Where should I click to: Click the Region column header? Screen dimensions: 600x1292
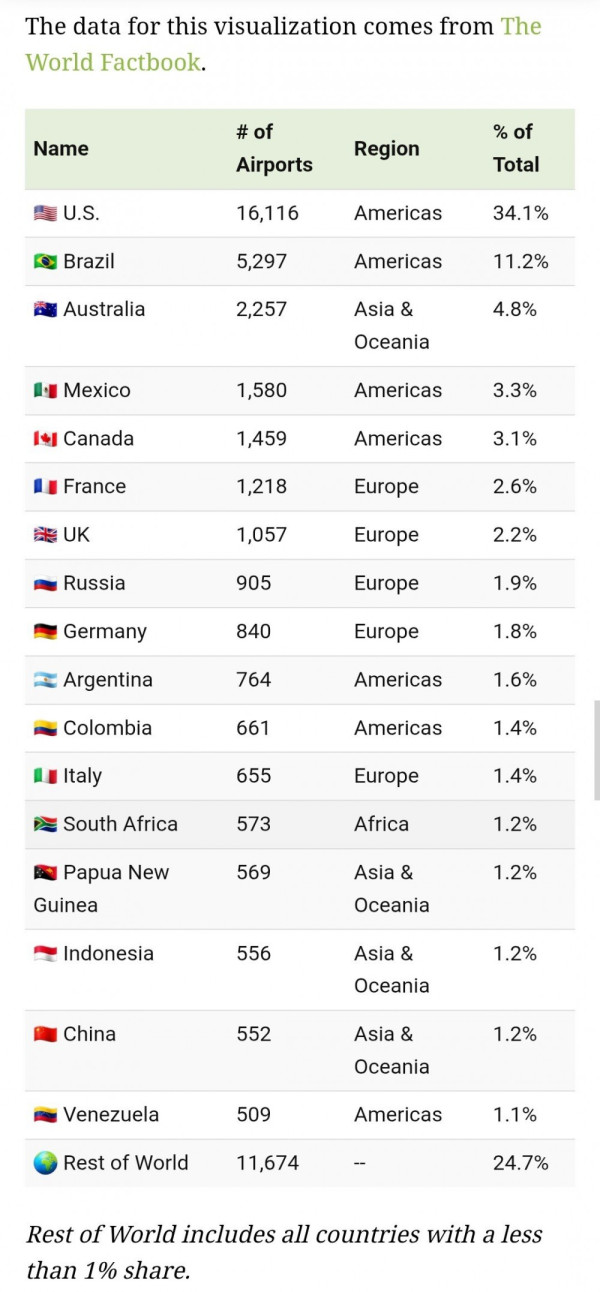(x=387, y=148)
